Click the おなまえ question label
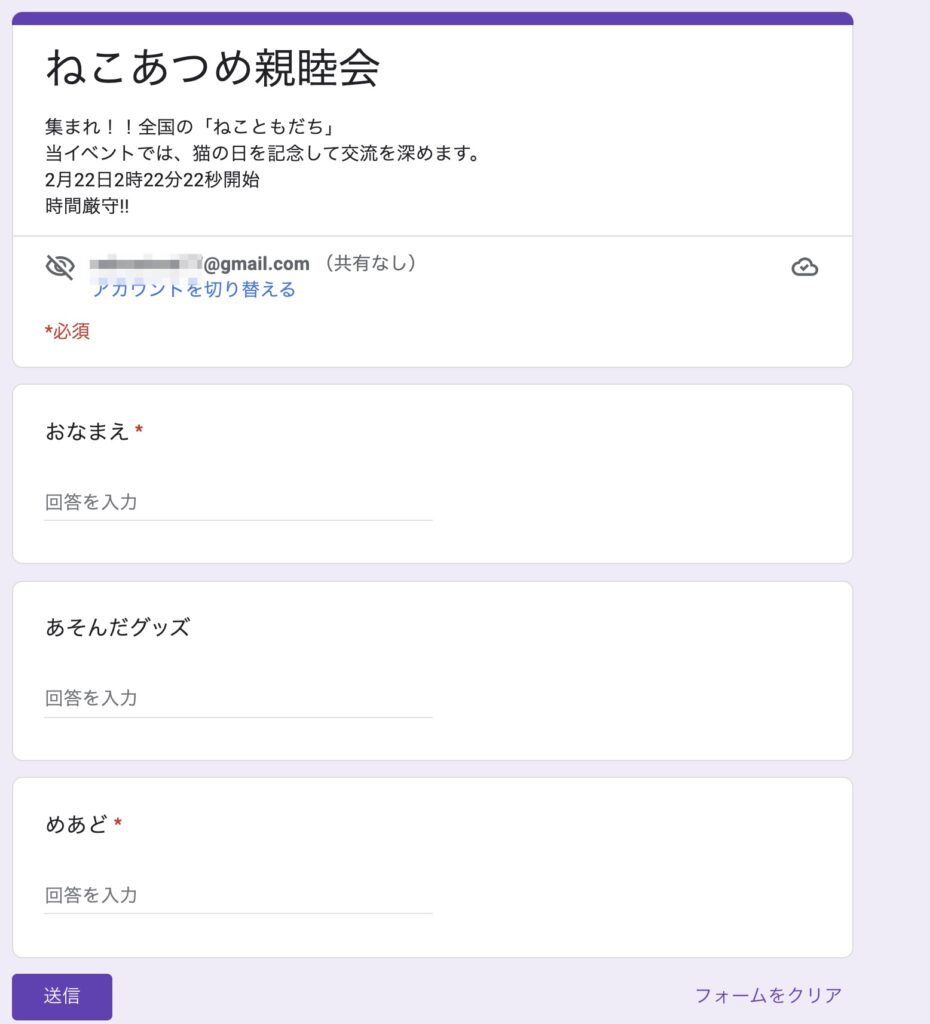Viewport: 930px width, 1024px height. 87,431
